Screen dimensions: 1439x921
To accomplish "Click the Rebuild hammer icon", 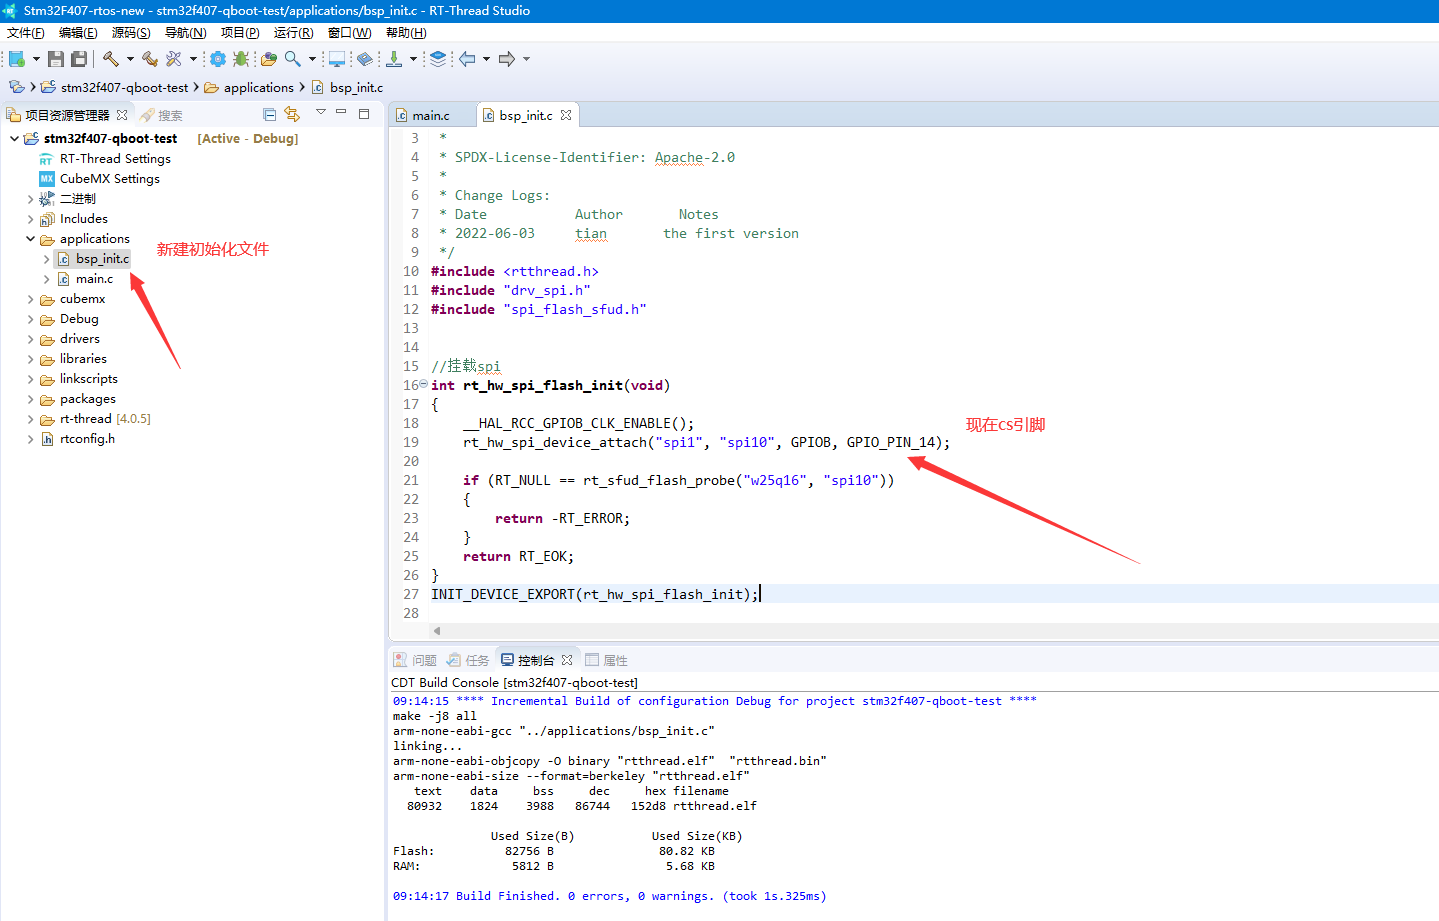I will [150, 59].
